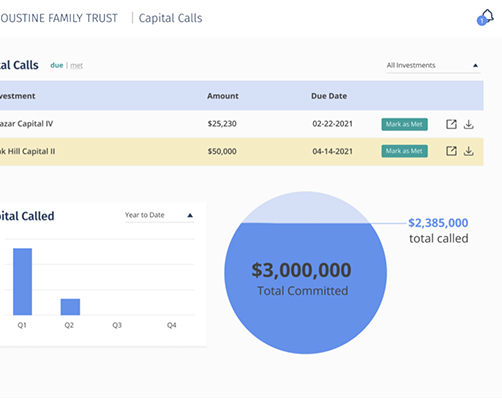The height and width of the screenshot is (398, 502).
Task: Open the Capital Calls page title
Action: tap(170, 18)
